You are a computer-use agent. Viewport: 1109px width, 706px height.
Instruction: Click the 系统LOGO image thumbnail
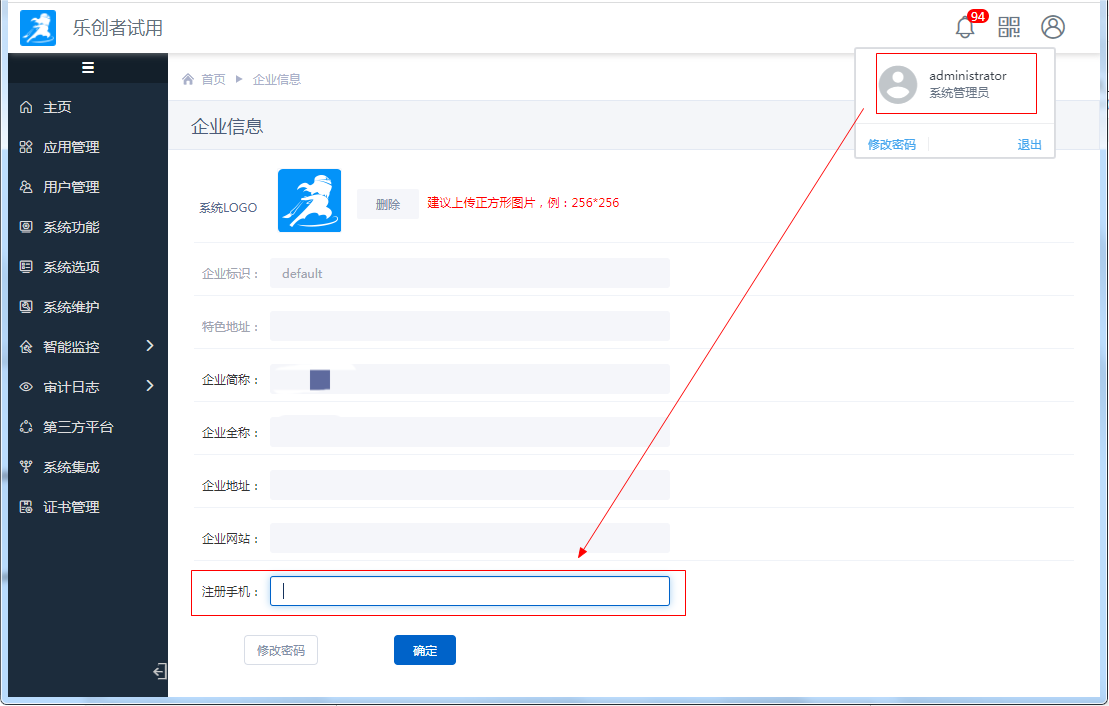coord(309,201)
